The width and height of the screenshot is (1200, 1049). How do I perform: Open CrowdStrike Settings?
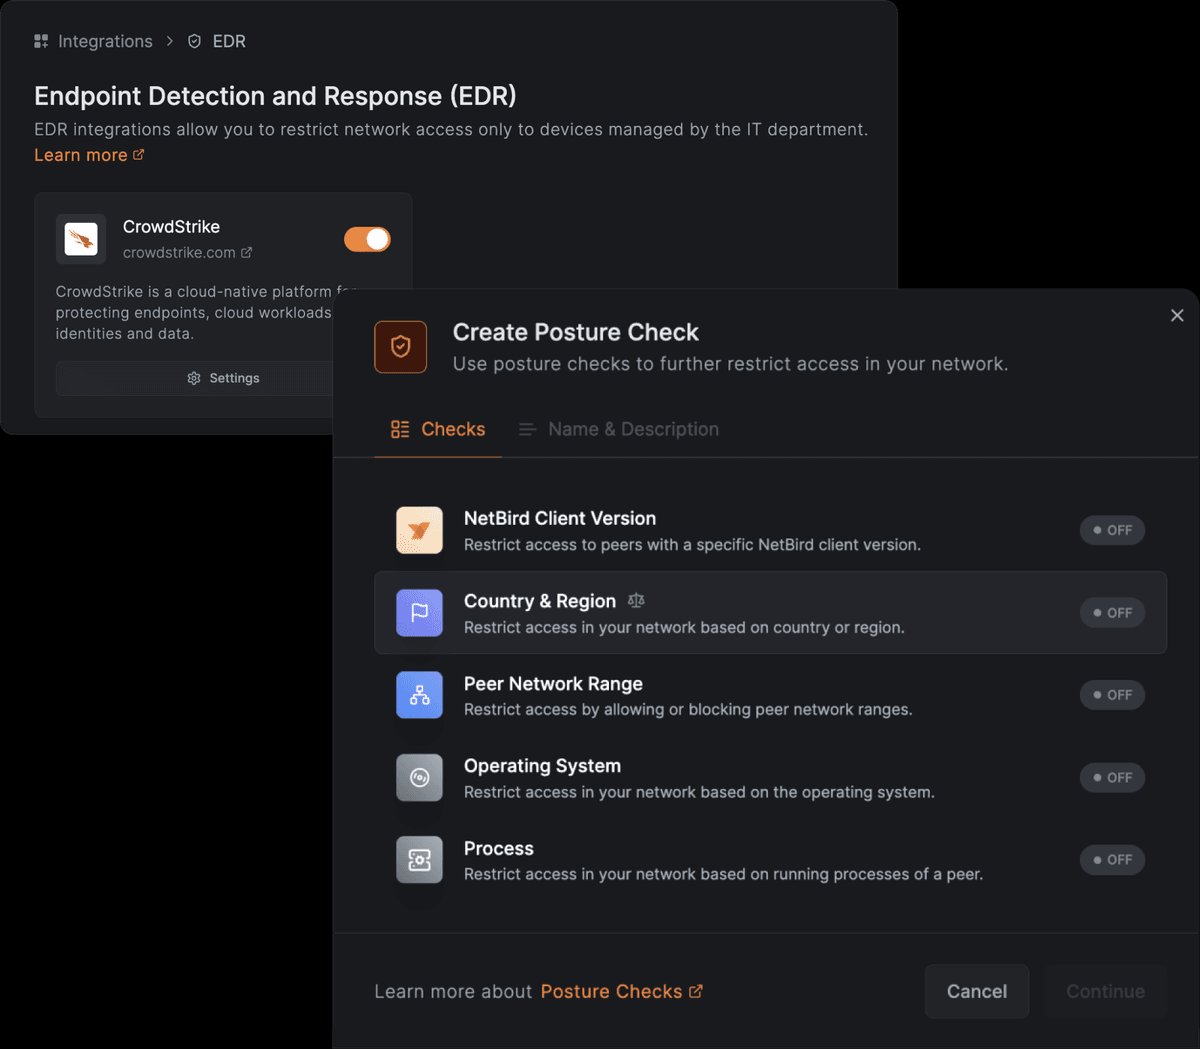click(x=223, y=378)
